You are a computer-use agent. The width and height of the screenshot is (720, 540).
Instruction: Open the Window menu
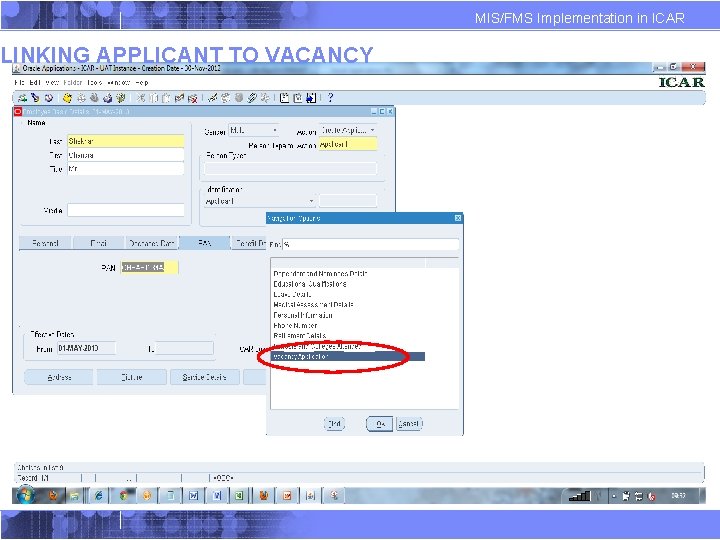(118, 83)
